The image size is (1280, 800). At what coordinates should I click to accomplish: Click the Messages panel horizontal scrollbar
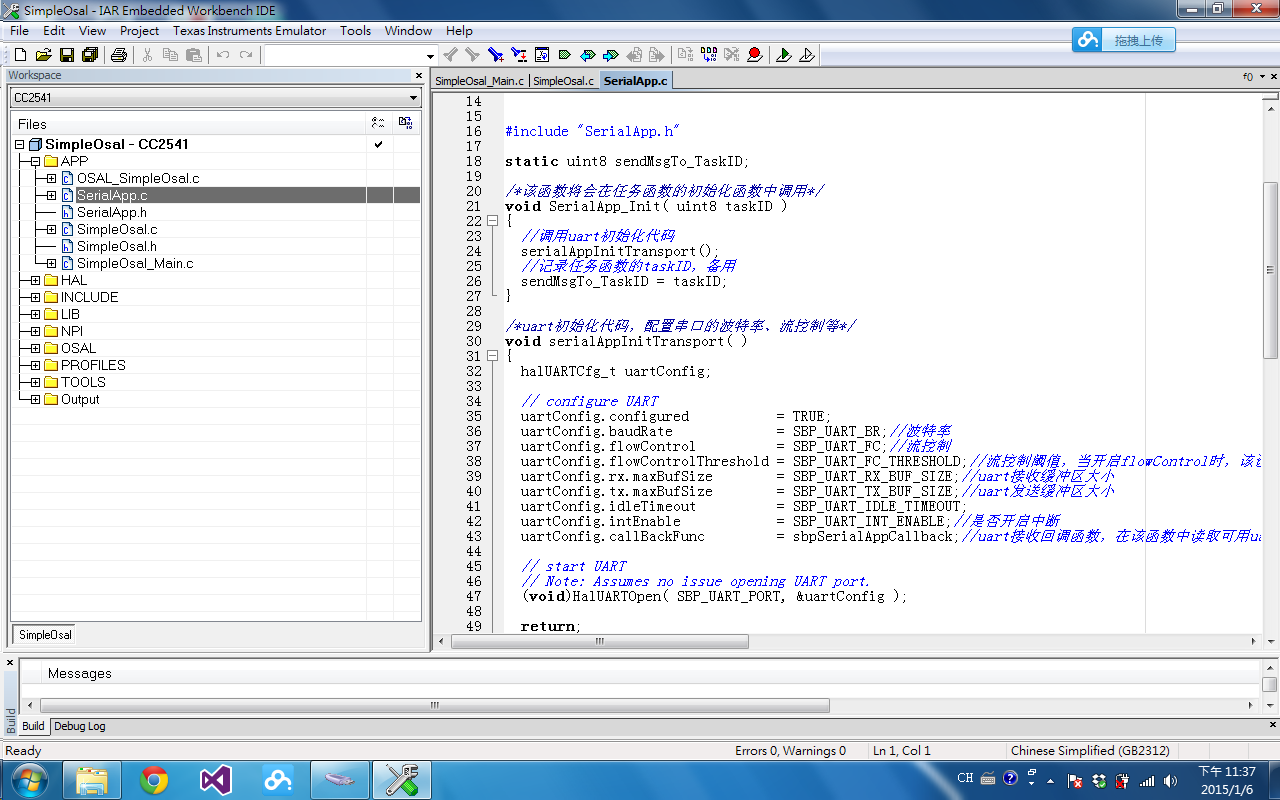(x=434, y=705)
